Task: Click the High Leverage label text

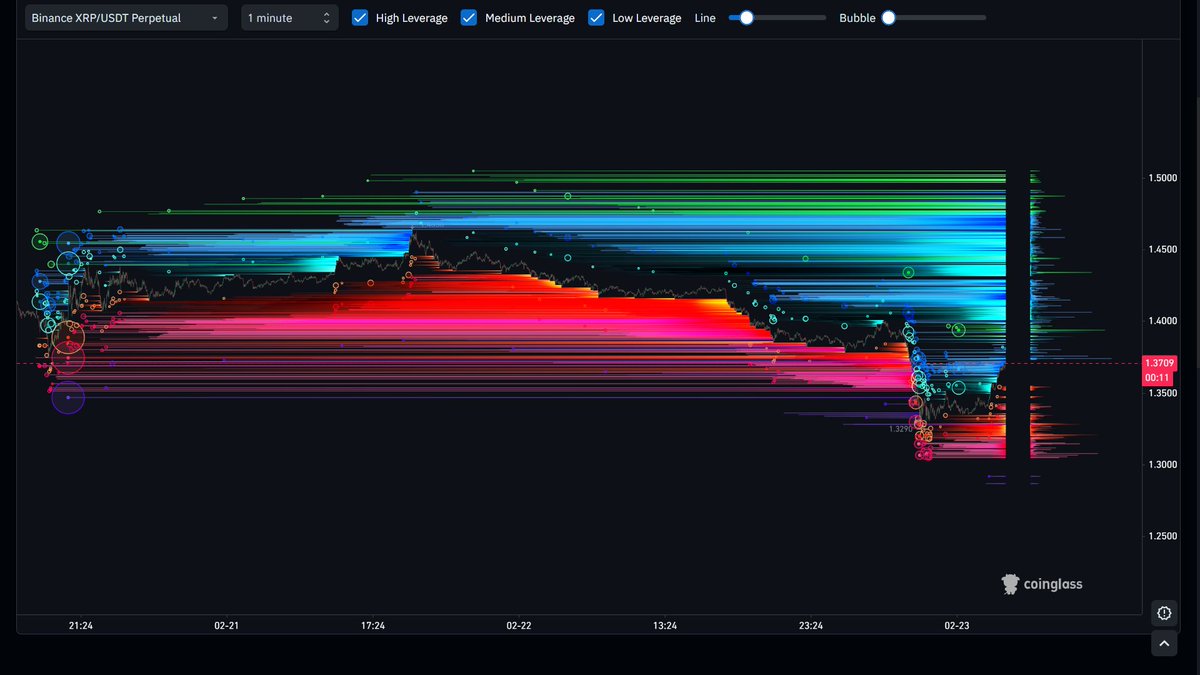Action: click(x=412, y=18)
